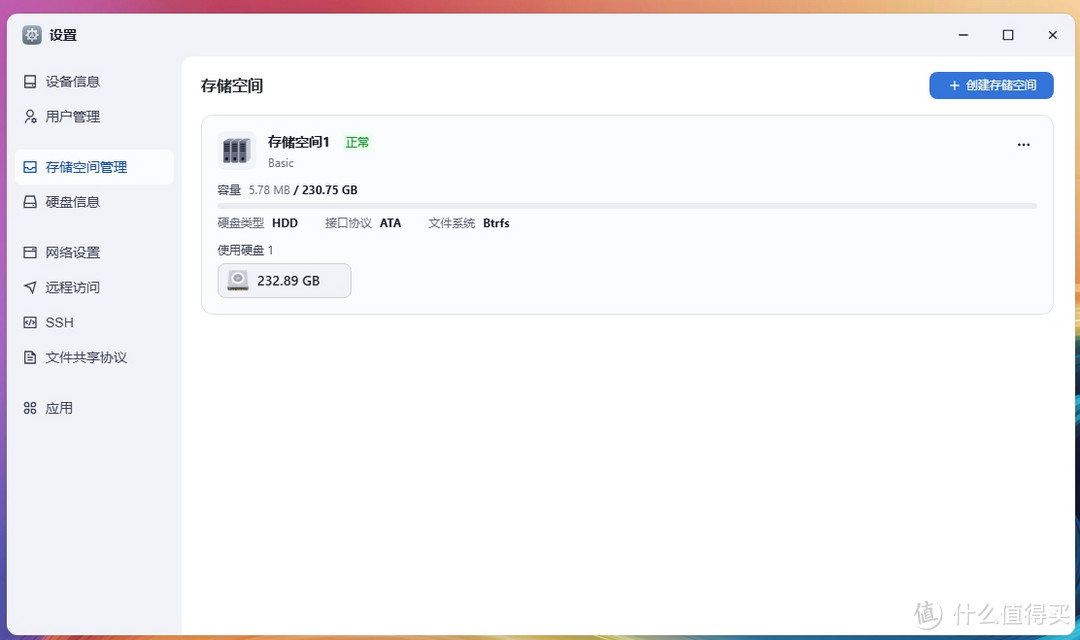Open 用户管理 via its sidebar icon
1080x640 pixels.
30,116
